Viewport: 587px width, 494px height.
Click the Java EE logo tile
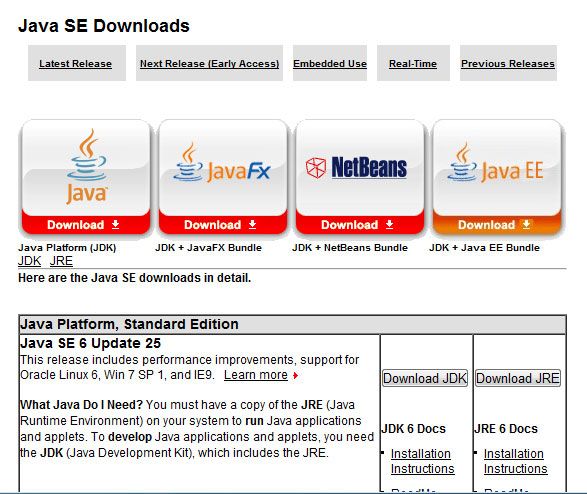pos(496,167)
